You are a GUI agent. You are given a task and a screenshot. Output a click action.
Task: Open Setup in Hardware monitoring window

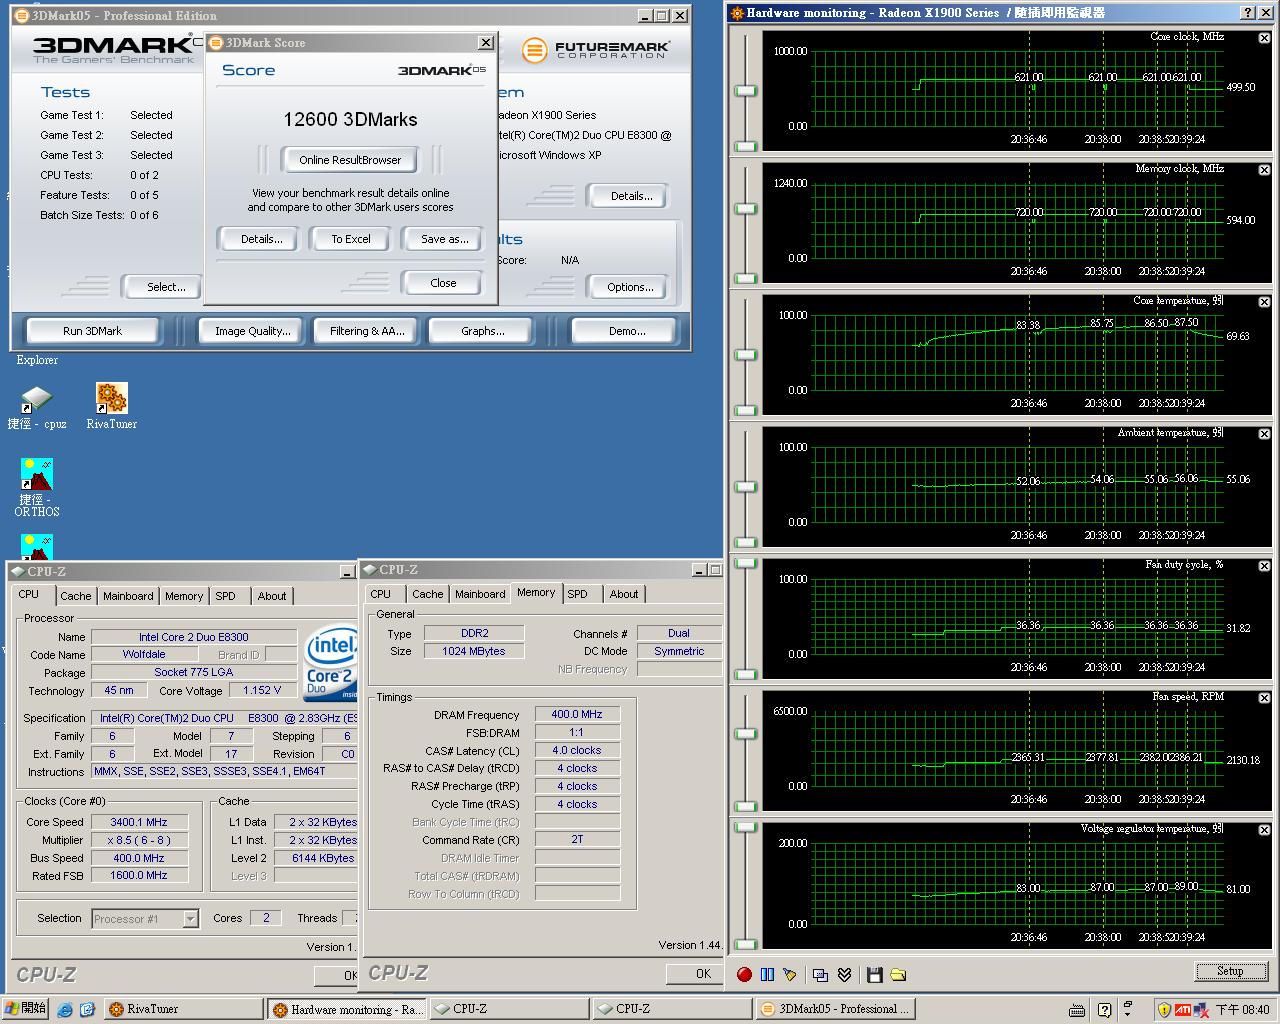1230,971
